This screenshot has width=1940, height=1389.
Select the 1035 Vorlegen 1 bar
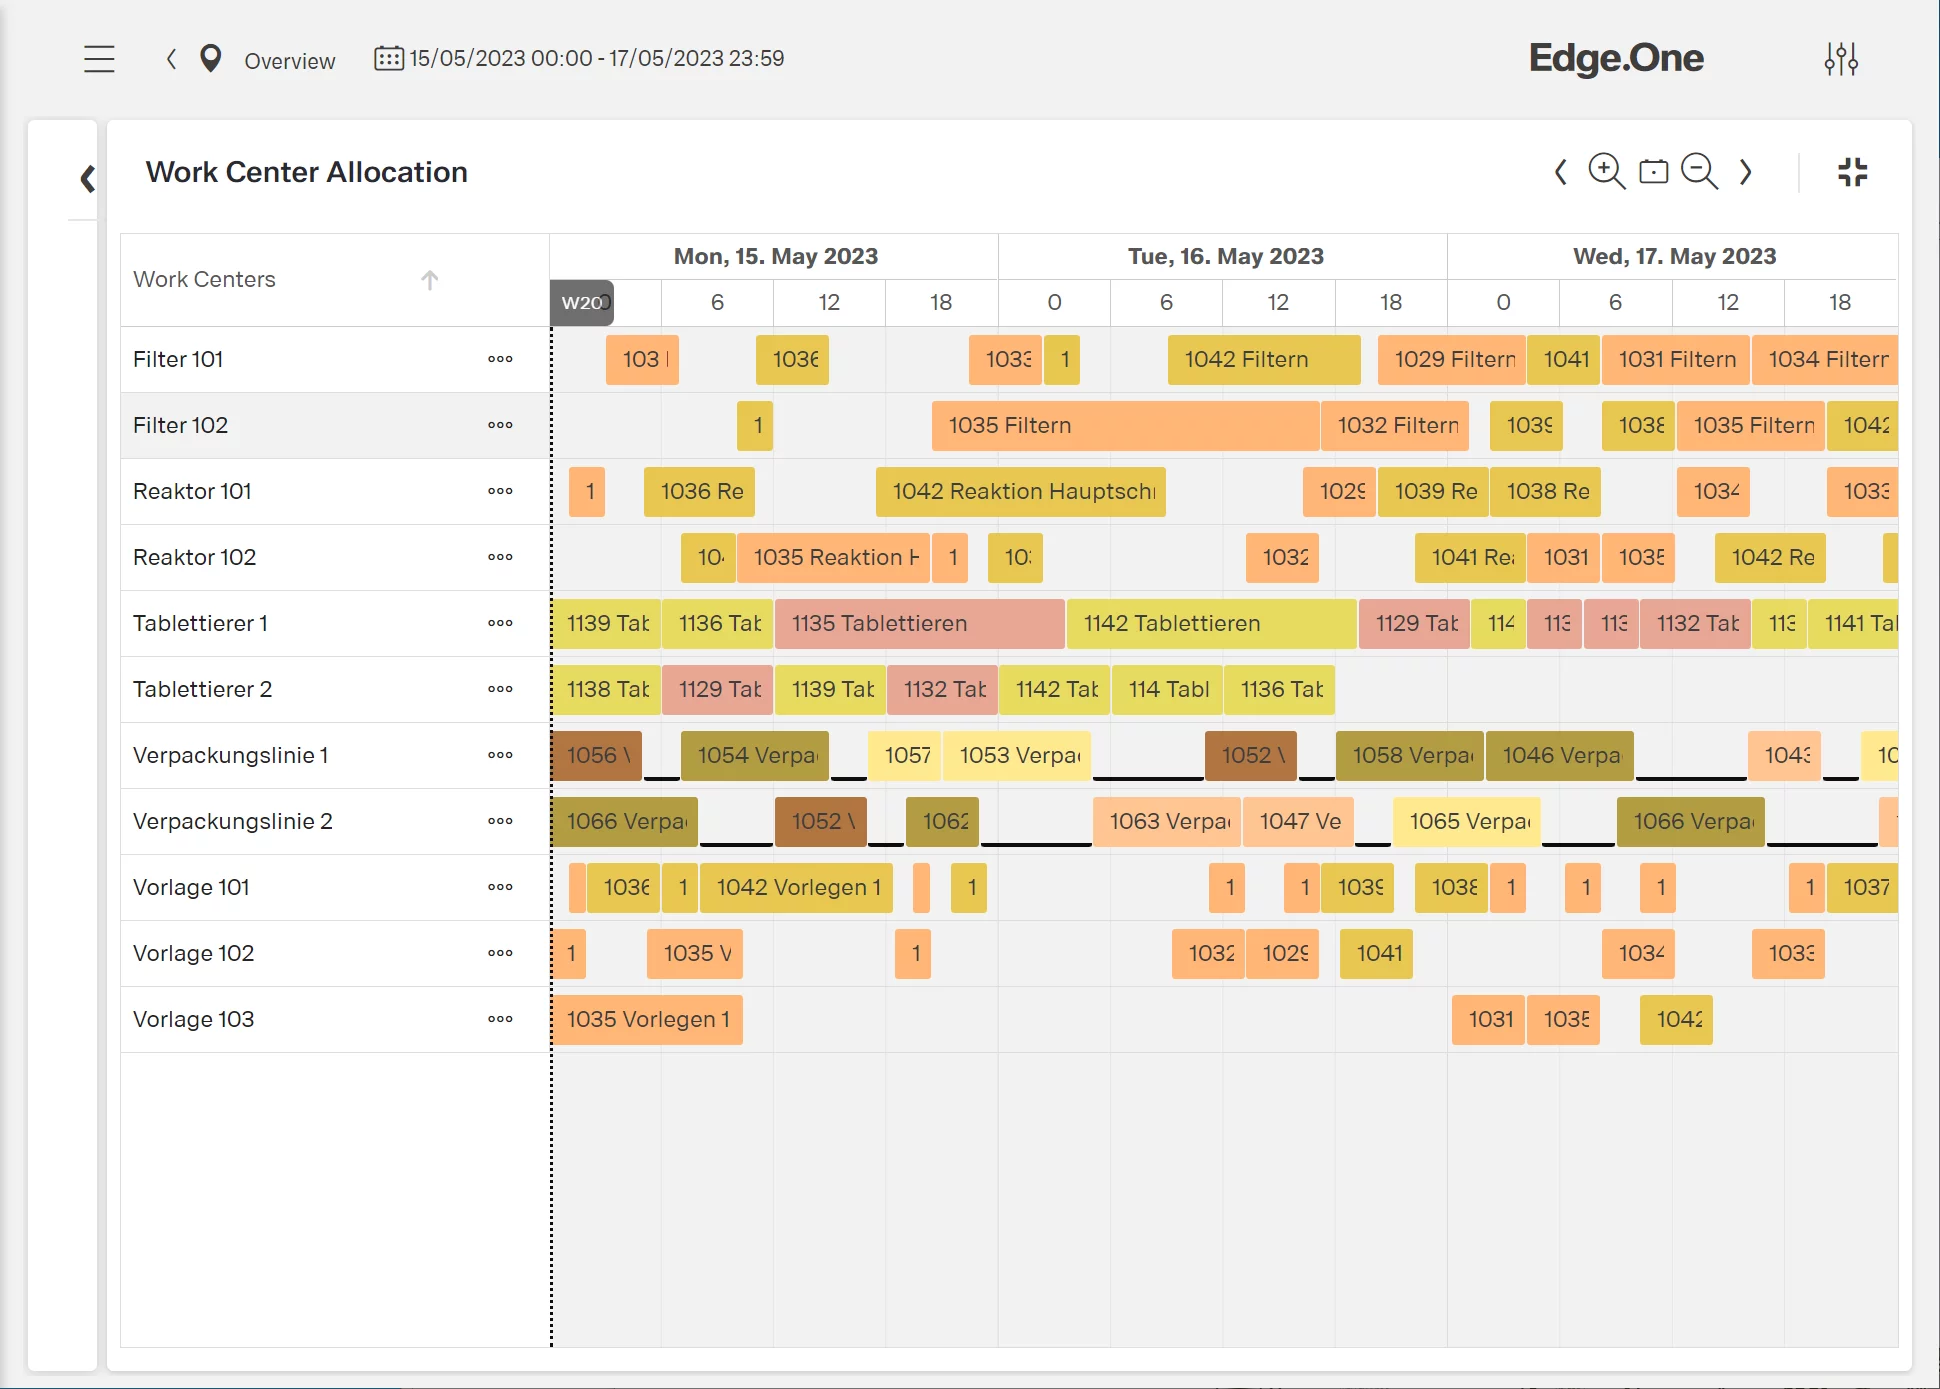click(x=647, y=1019)
